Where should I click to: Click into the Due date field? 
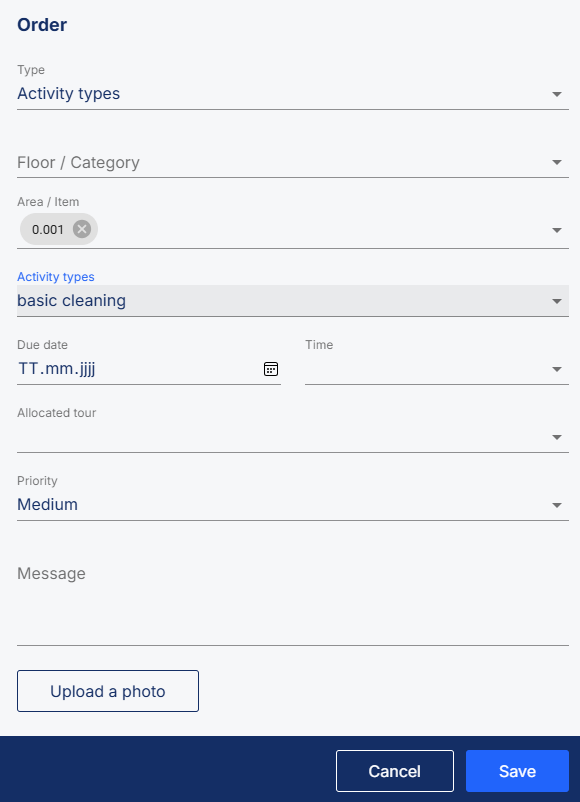138,369
